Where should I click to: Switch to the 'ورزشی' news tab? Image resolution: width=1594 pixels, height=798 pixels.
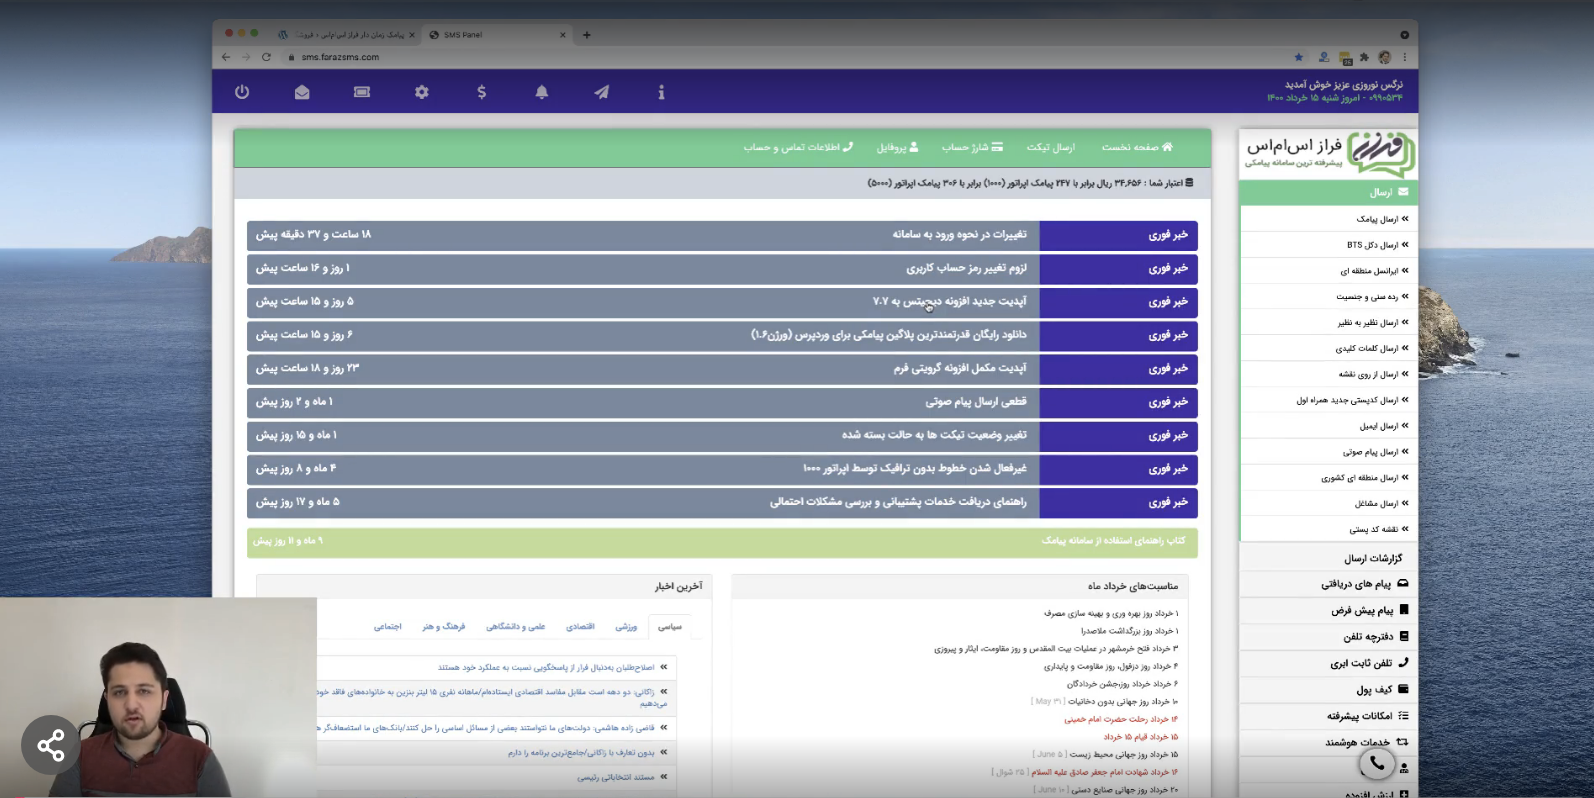point(626,627)
